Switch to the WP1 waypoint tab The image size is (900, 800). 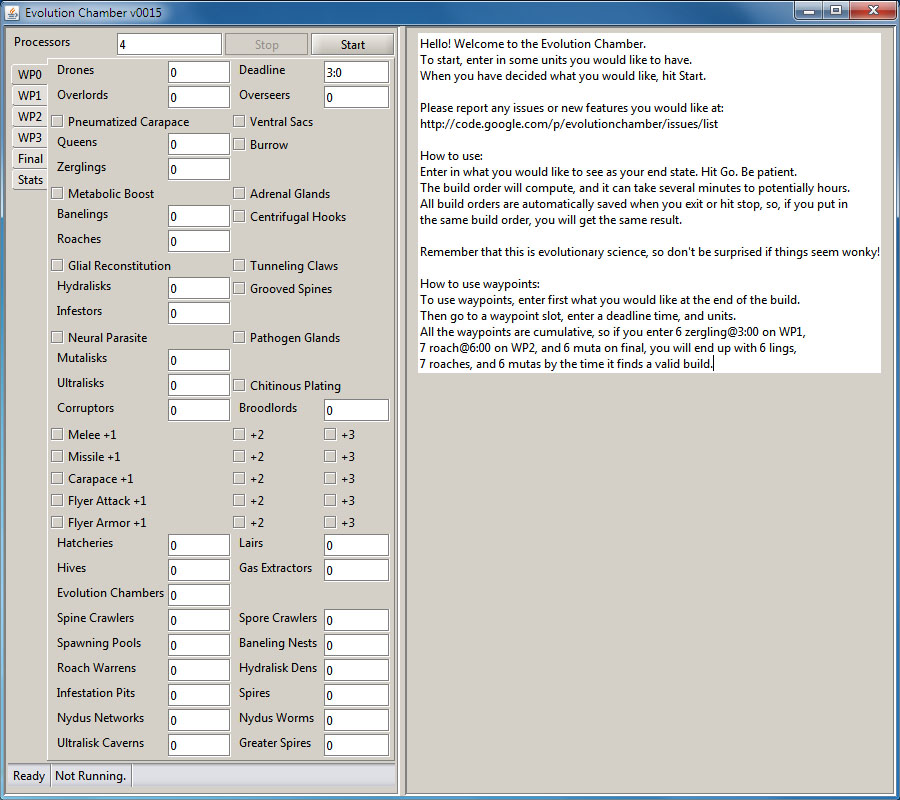coord(29,95)
